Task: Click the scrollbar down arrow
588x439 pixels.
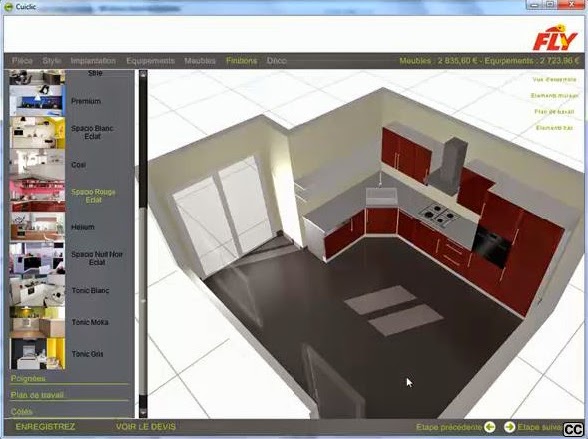Action: [x=143, y=413]
